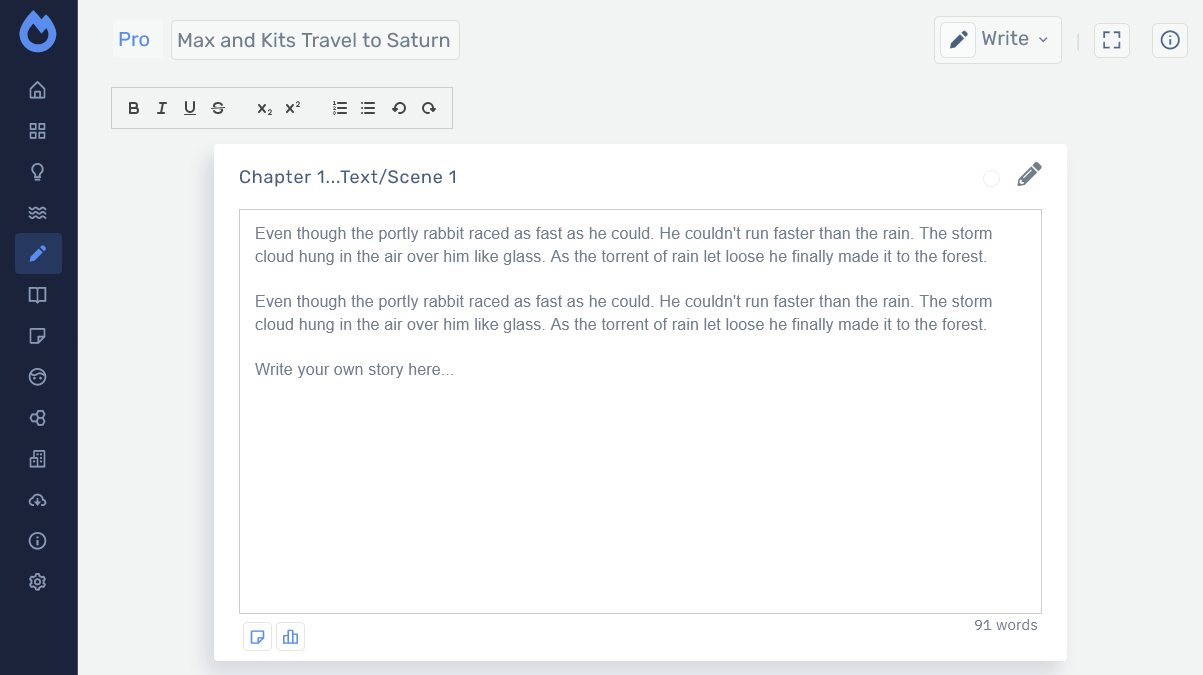1203x675 pixels.
Task: Enable superscript formatting
Action: (293, 109)
